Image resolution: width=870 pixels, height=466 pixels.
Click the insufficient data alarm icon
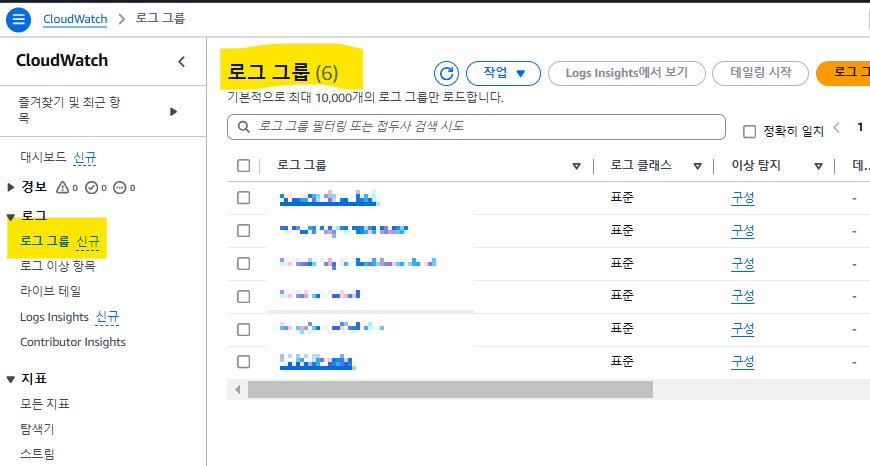pos(119,188)
